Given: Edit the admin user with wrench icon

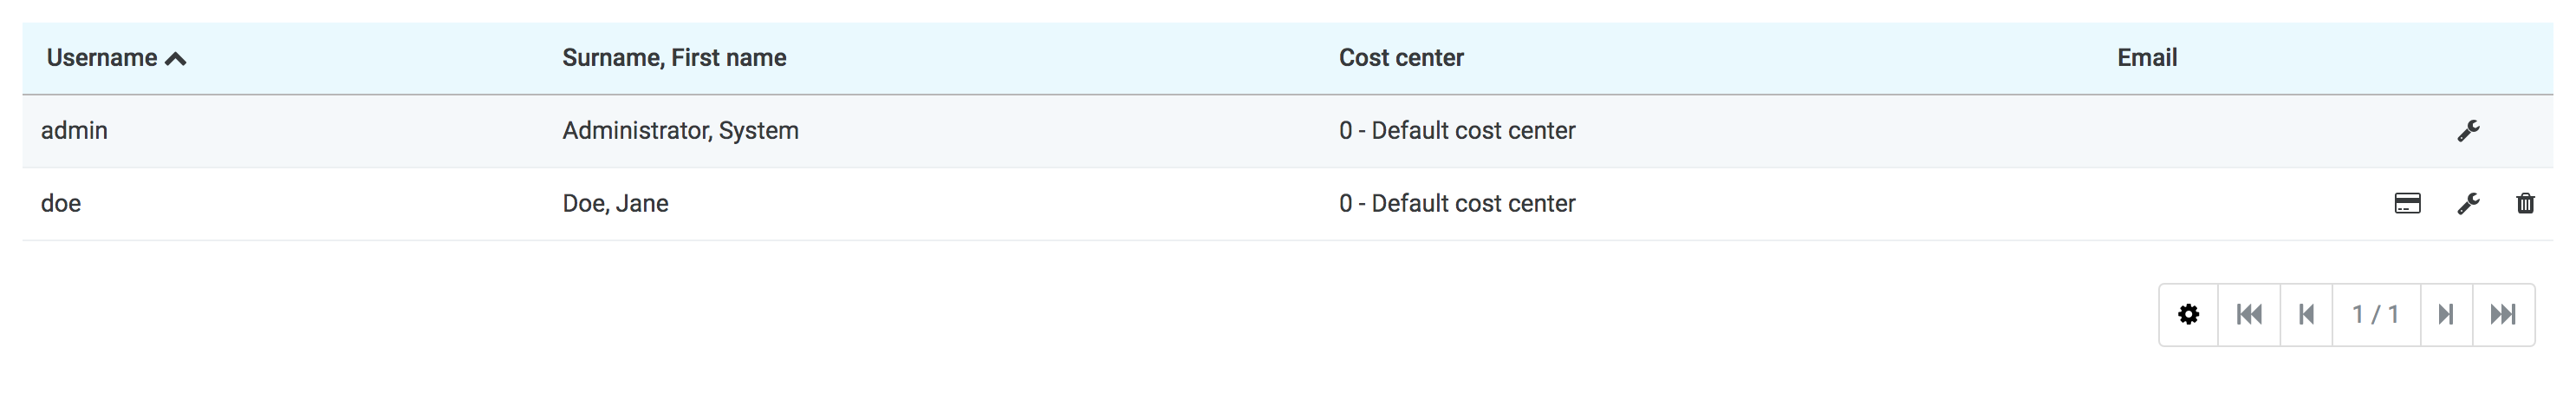Looking at the screenshot, I should [2467, 131].
